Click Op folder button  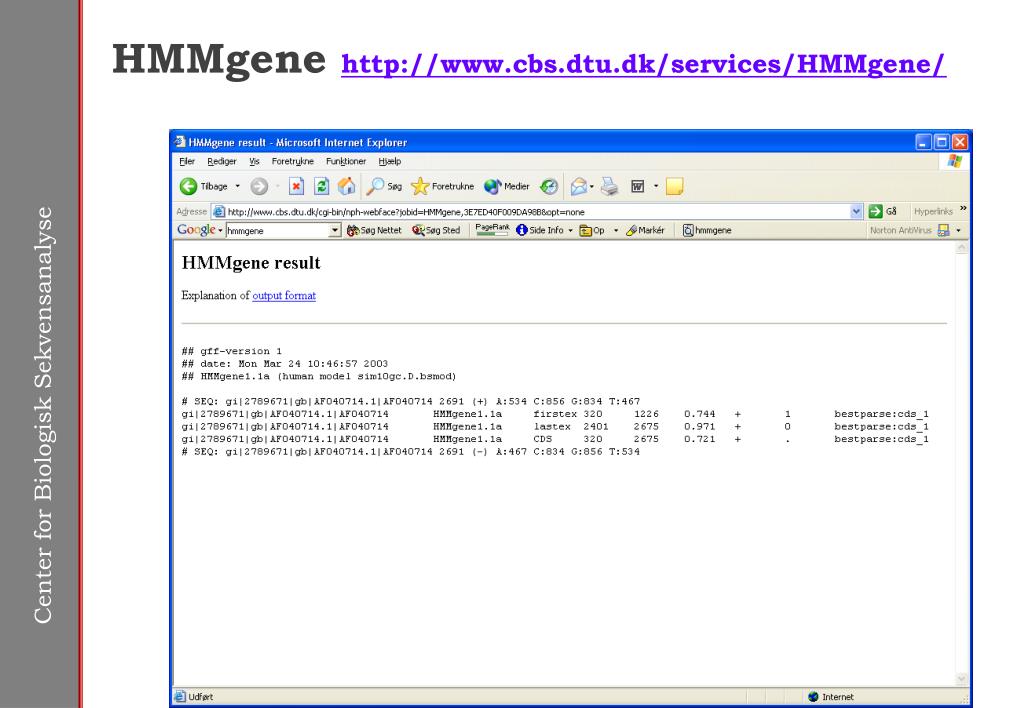[x=592, y=230]
